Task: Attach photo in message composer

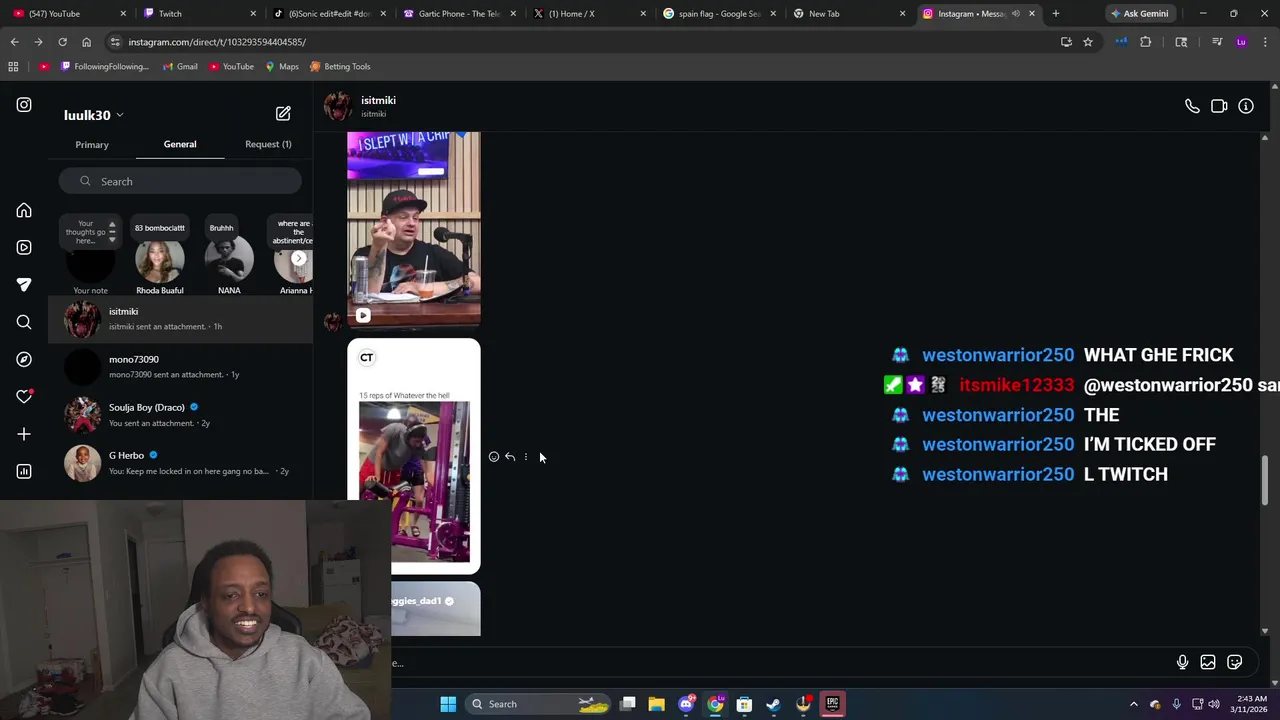Action: point(1208,662)
